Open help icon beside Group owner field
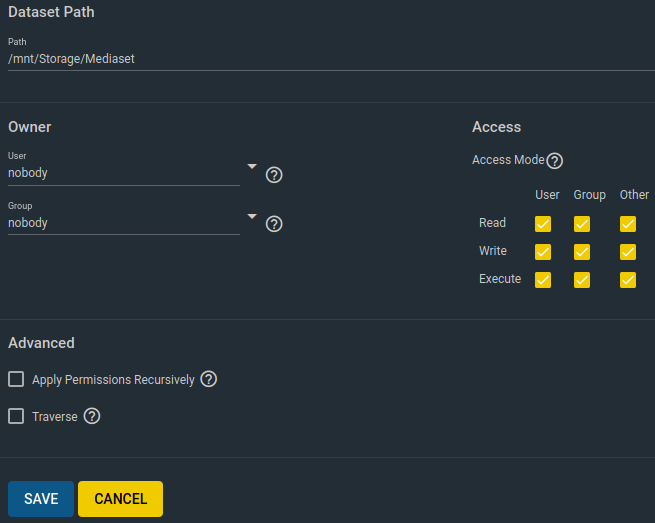 point(274,224)
